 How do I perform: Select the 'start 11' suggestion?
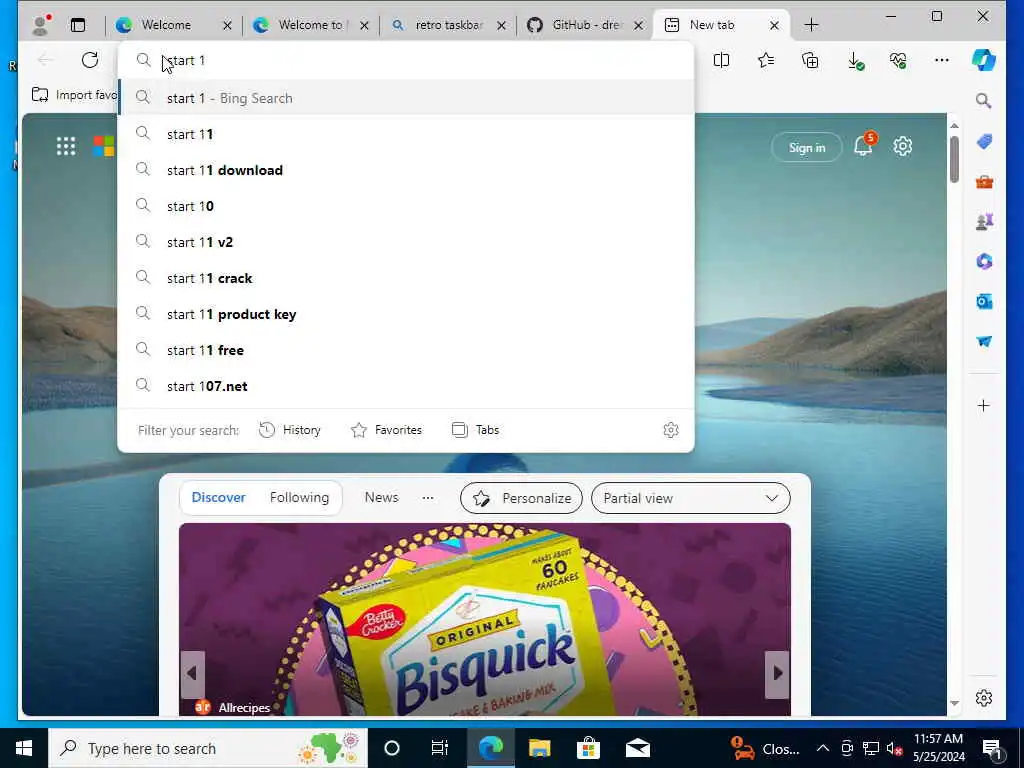(x=406, y=134)
